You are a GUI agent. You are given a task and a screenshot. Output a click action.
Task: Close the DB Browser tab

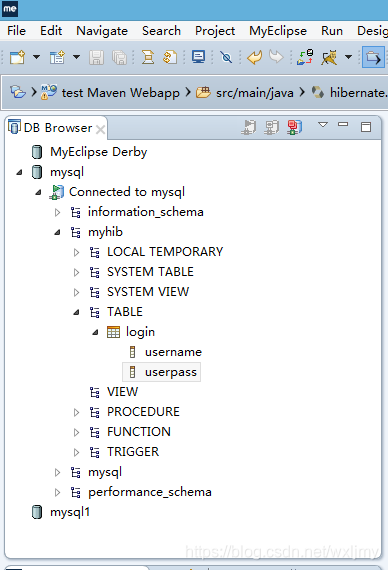[101, 129]
